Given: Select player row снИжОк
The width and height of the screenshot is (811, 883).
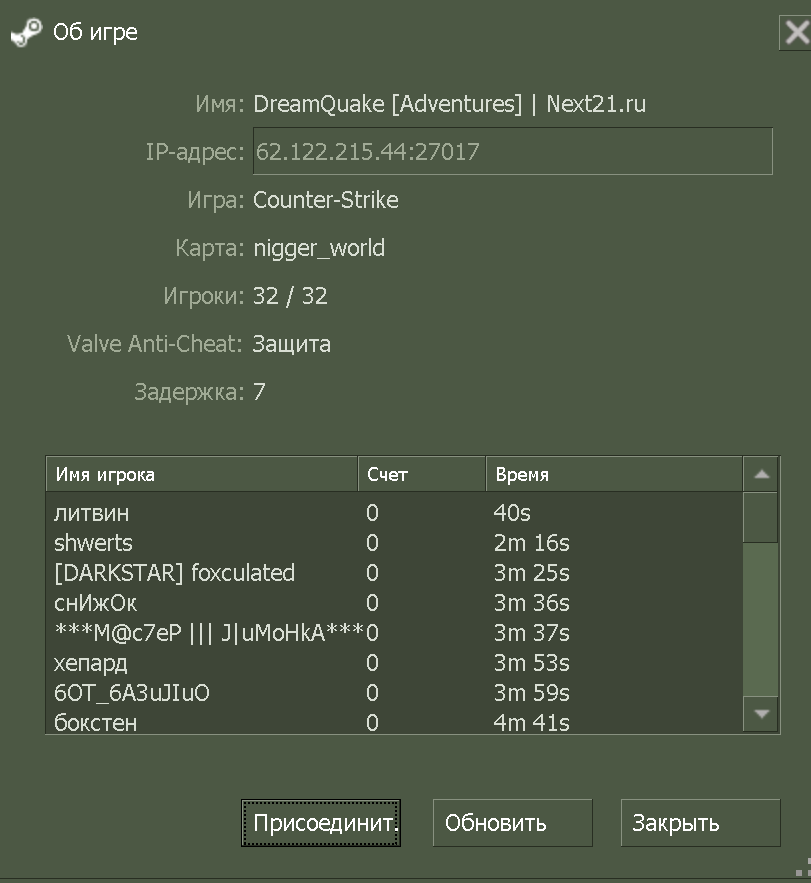Looking at the screenshot, I should 394,603.
